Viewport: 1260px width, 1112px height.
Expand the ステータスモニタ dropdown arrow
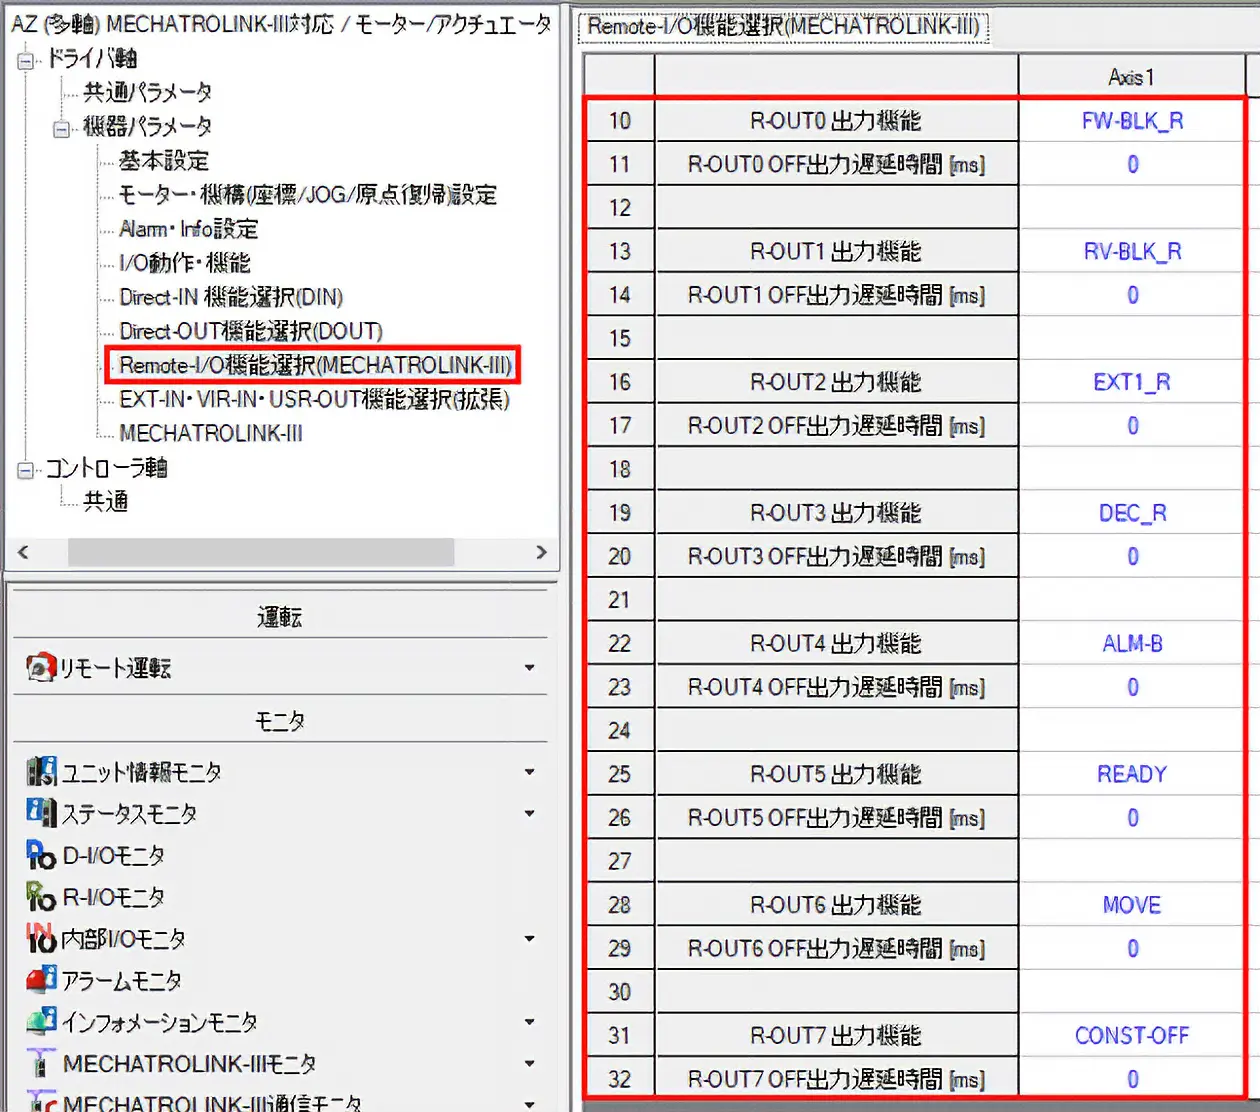pyautogui.click(x=529, y=814)
